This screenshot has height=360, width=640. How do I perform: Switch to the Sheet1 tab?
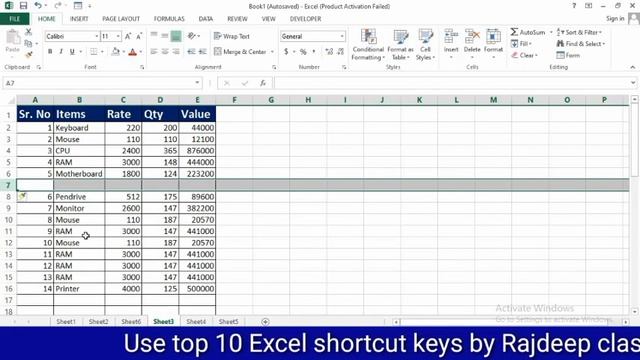(66, 322)
